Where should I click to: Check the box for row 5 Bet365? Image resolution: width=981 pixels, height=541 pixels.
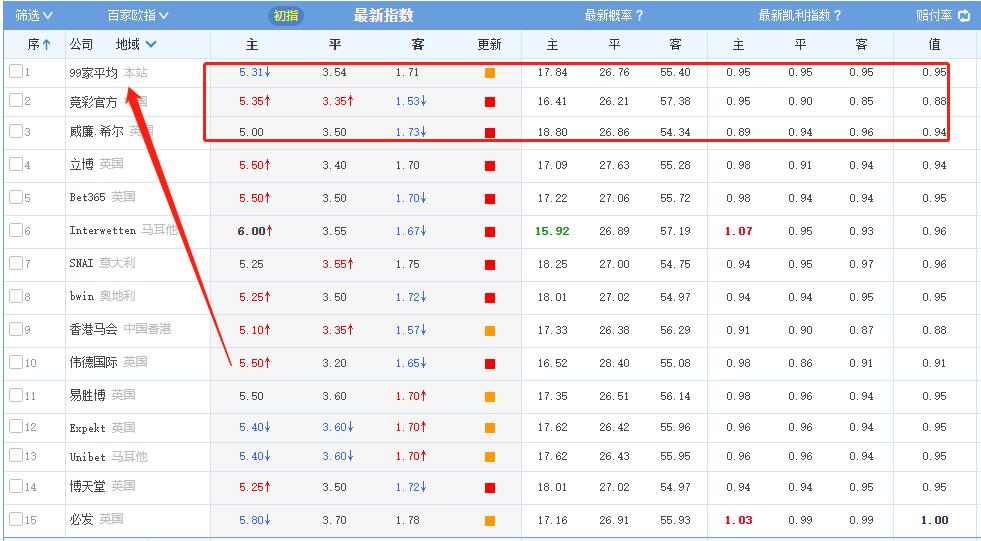tap(16, 197)
